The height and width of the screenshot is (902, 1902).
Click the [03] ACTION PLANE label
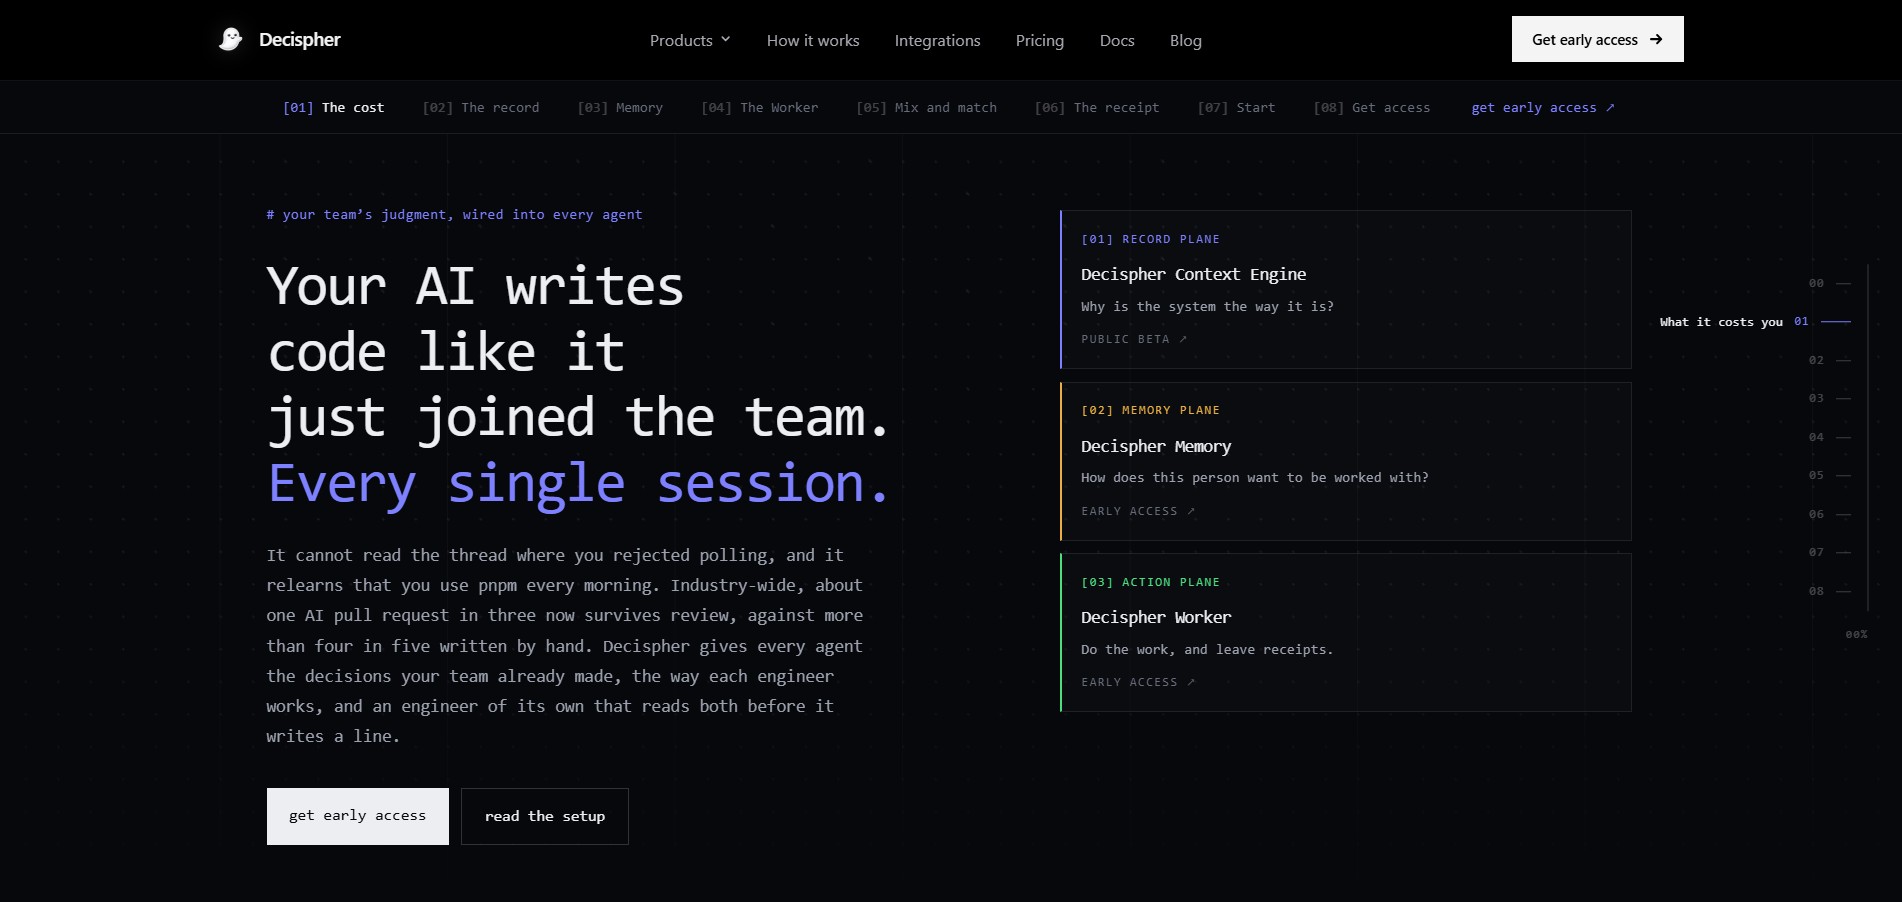coord(1150,582)
